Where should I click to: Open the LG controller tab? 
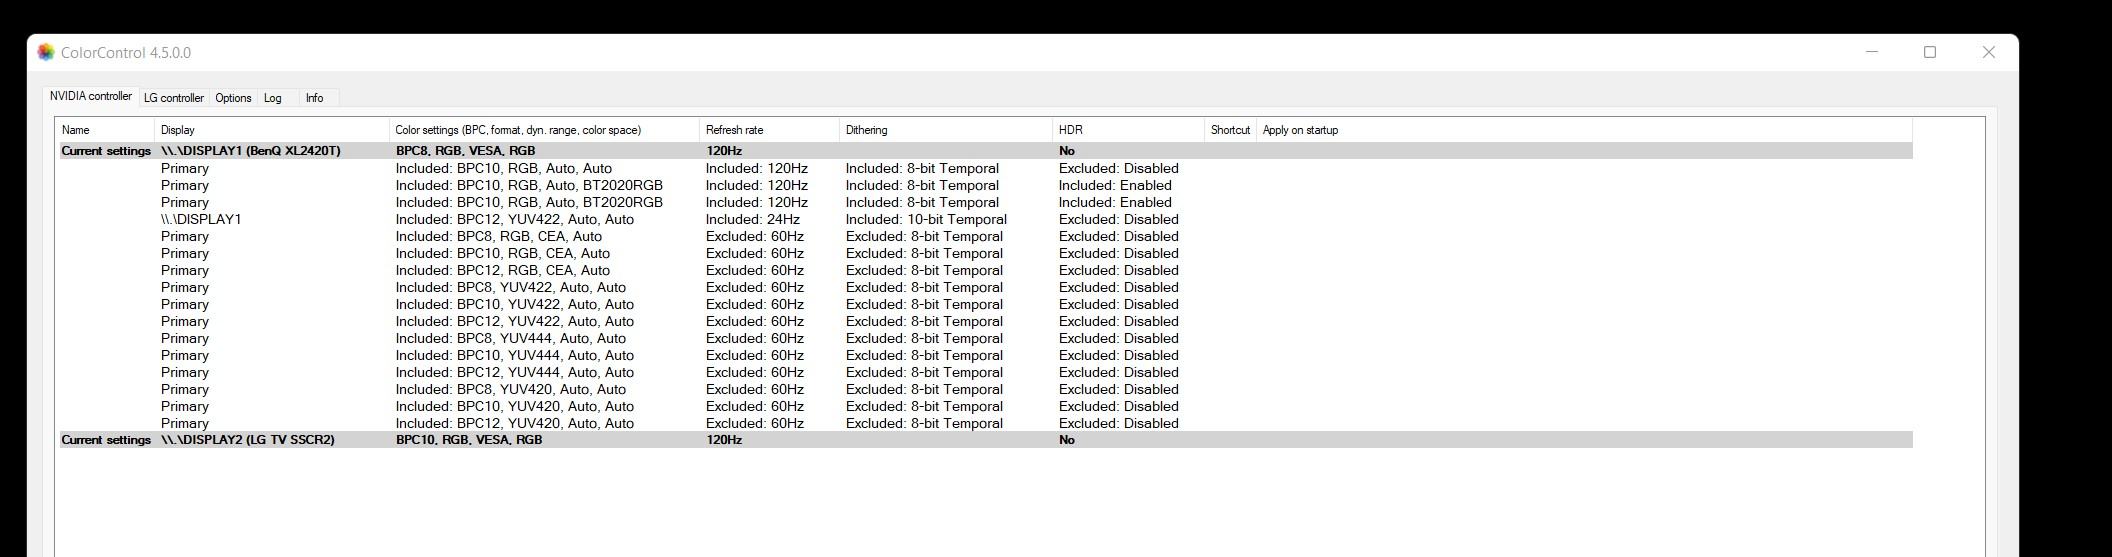pyautogui.click(x=174, y=98)
